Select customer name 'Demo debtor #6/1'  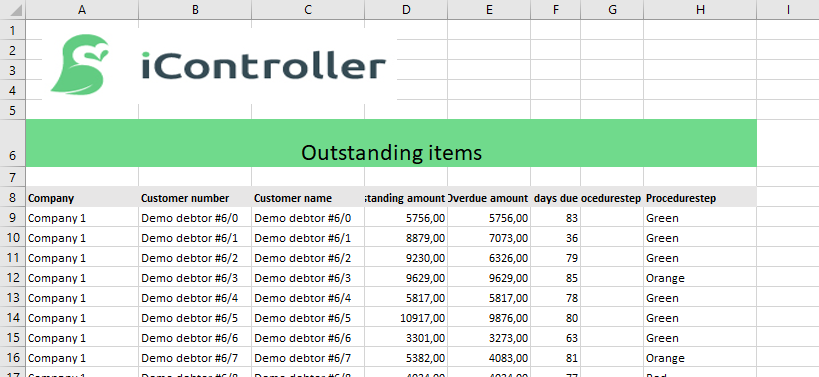308,238
